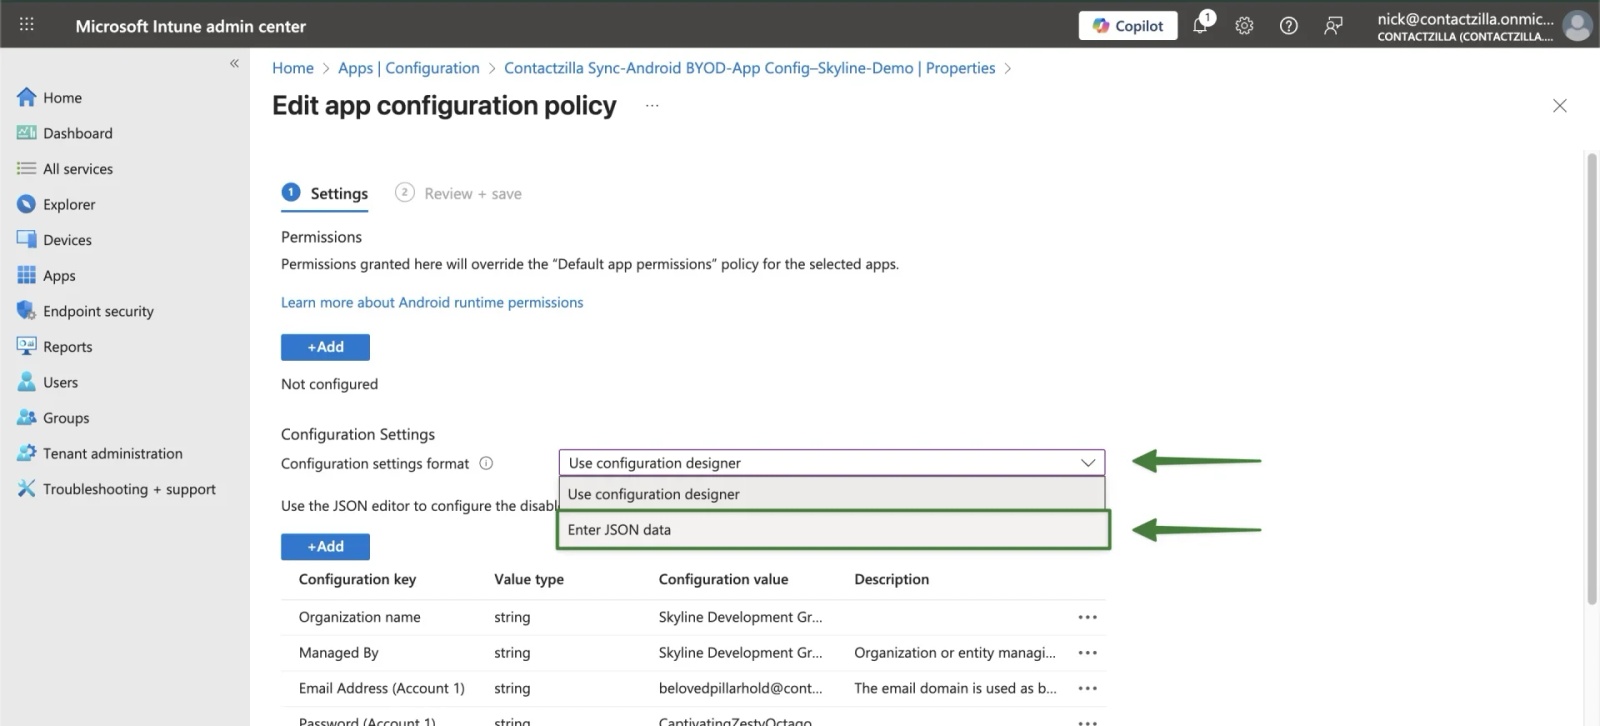Open the Settings gear icon
The image size is (1600, 726).
[1244, 26]
